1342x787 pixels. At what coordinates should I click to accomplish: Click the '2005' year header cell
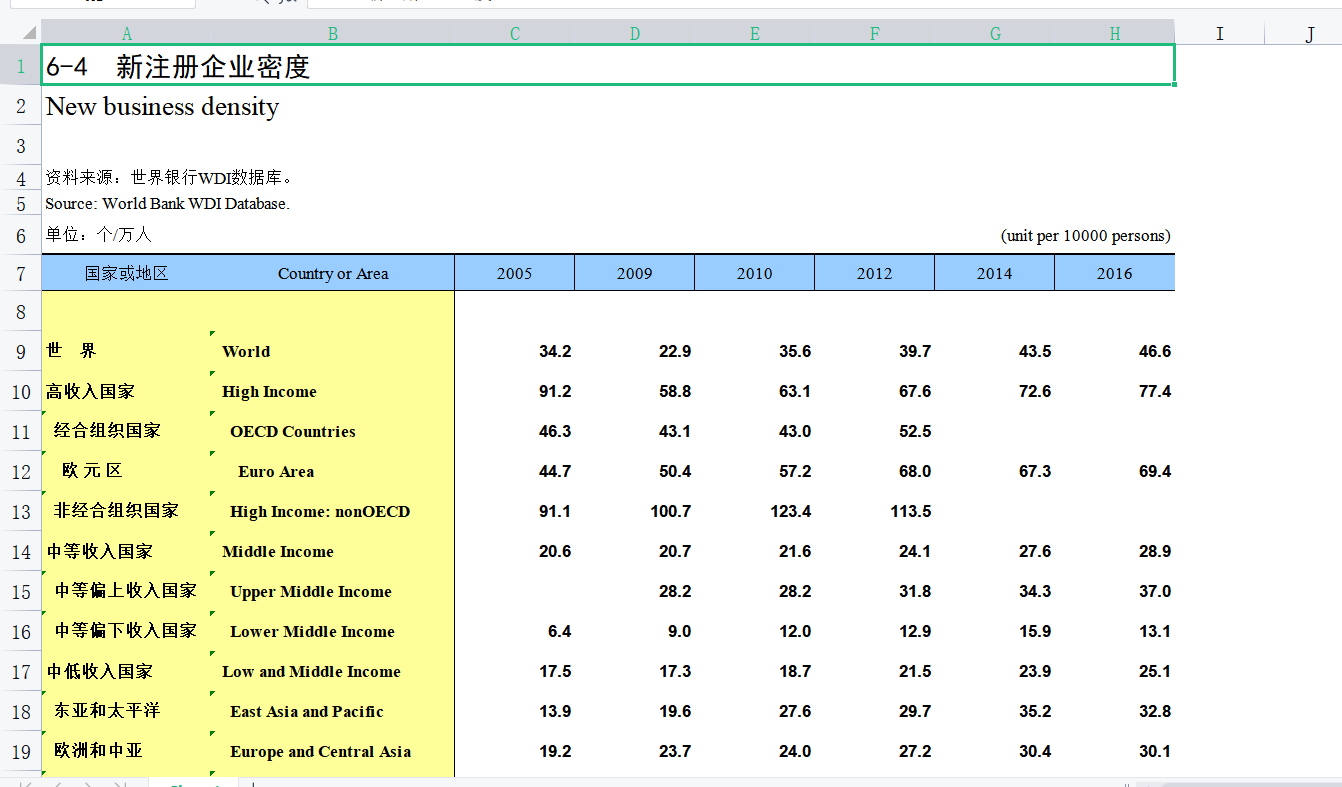[x=514, y=273]
